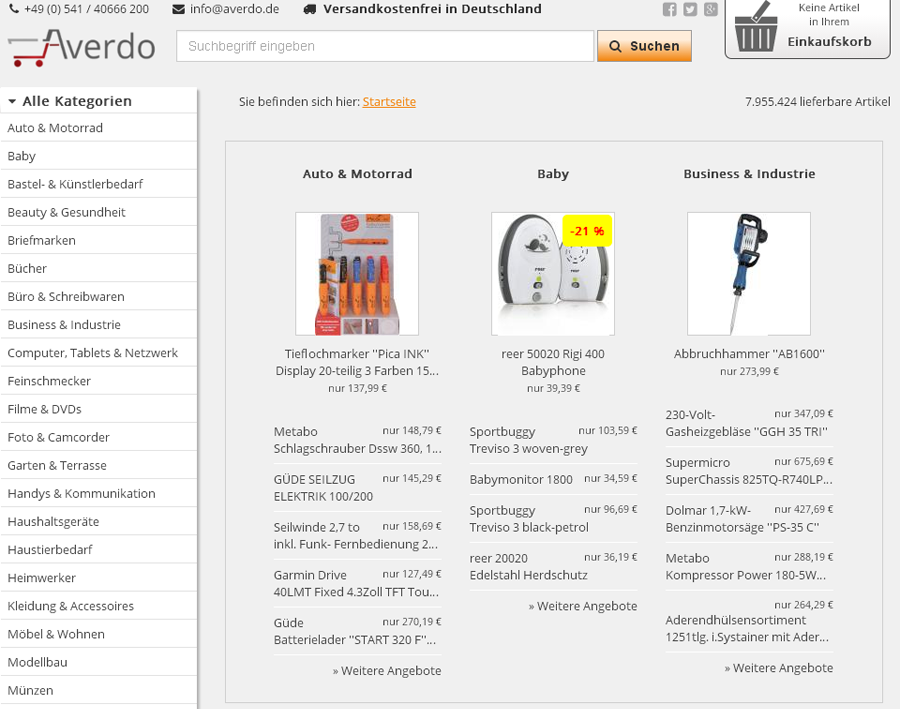900x709 pixels.
Task: Open Sportbuggy Treviso 3 black-petrol offer
Action: tap(553, 518)
